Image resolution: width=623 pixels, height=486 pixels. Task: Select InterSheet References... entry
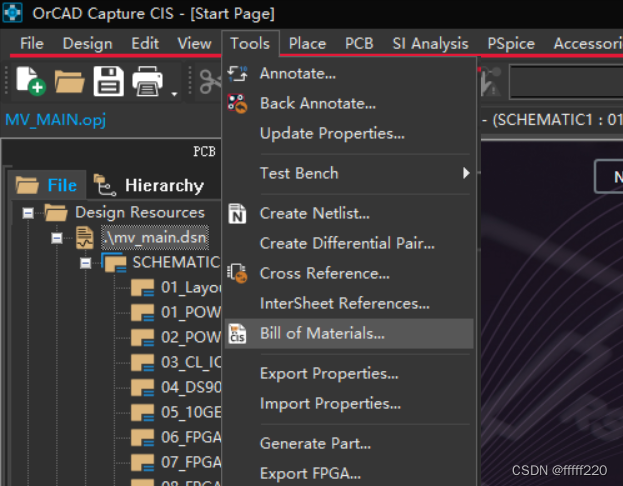(x=349, y=303)
